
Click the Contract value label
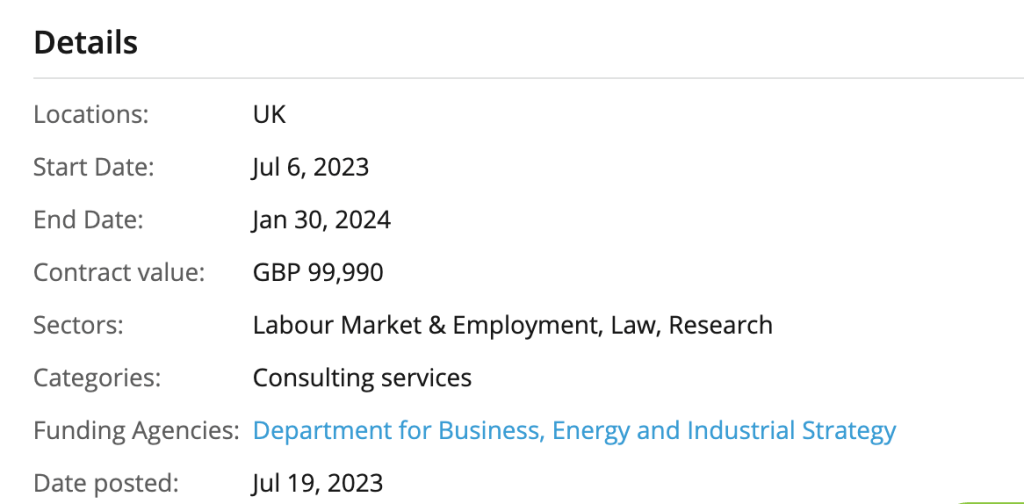119,272
